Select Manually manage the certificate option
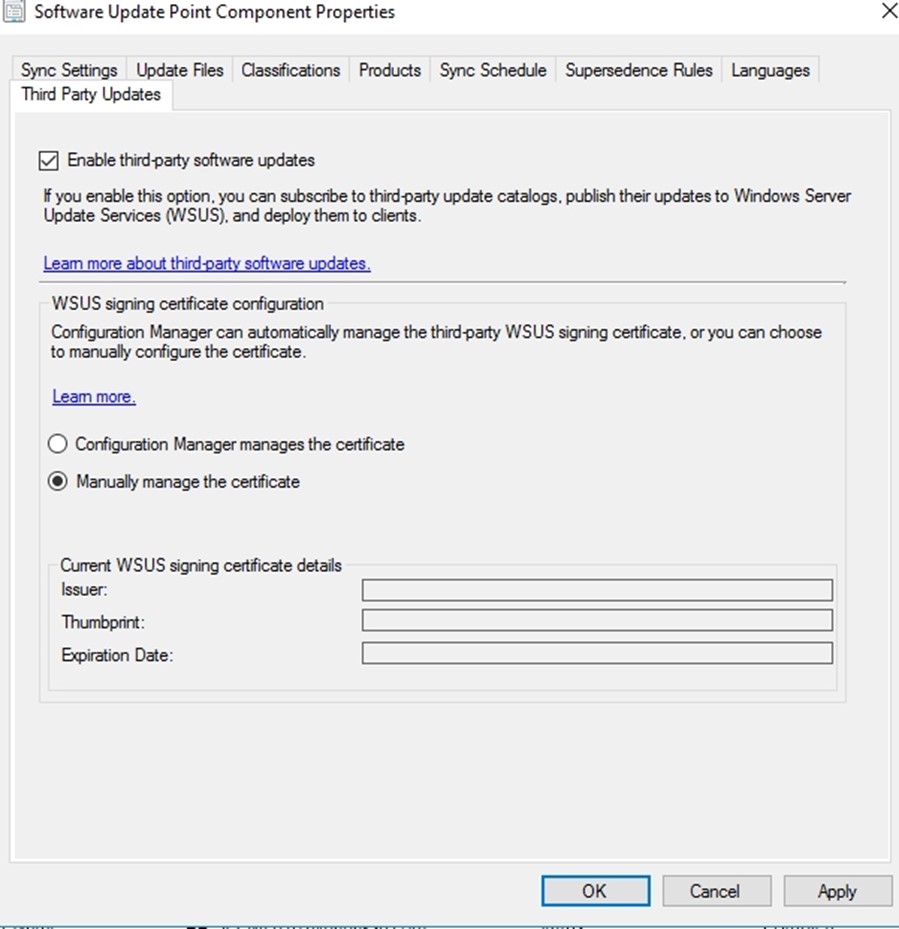Viewport: 899px width, 929px height. click(x=57, y=481)
